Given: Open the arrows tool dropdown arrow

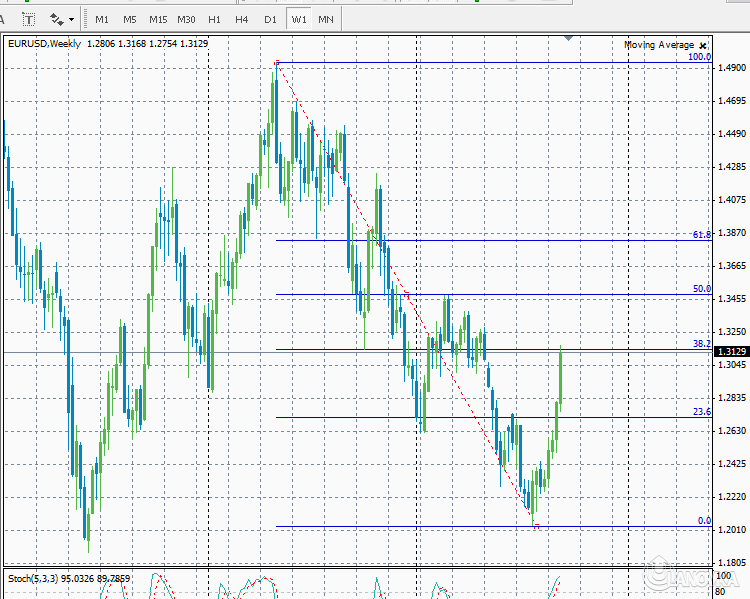Looking at the screenshot, I should point(72,19).
